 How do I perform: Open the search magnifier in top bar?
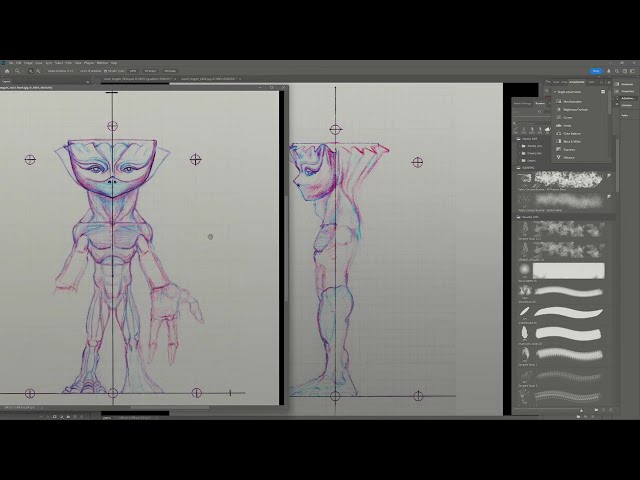click(617, 71)
